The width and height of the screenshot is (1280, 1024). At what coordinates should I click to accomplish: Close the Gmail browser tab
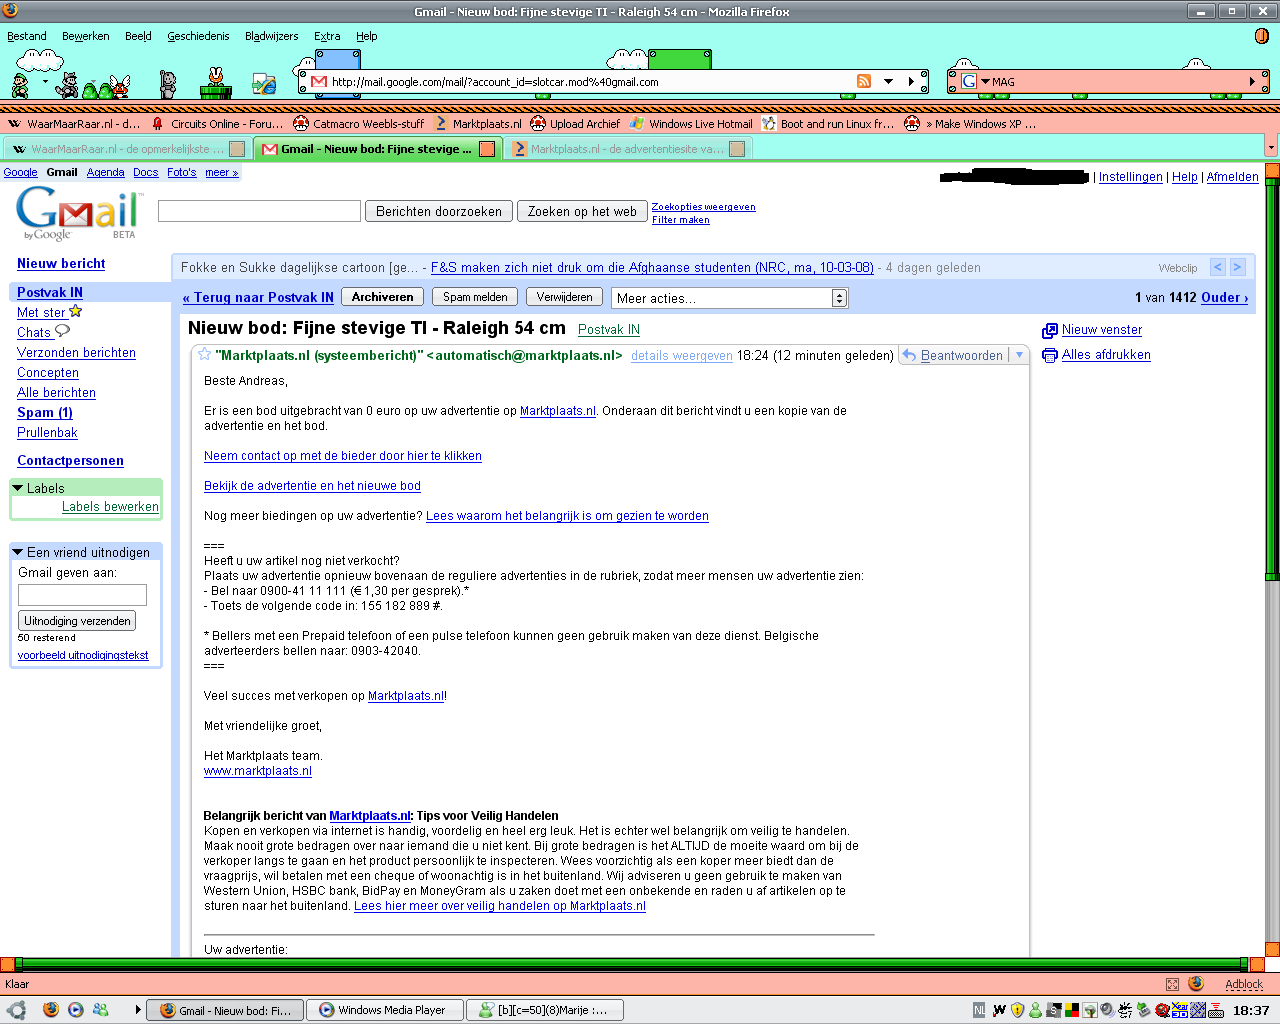tap(487, 149)
